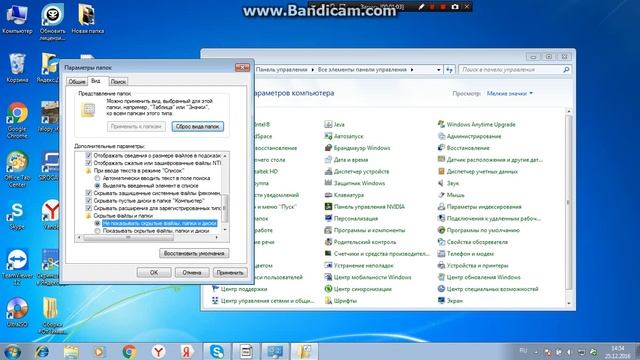The height and width of the screenshot is (360, 640).
Task: Expand breadcrumb arrow after Панель управления
Action: 313,70
